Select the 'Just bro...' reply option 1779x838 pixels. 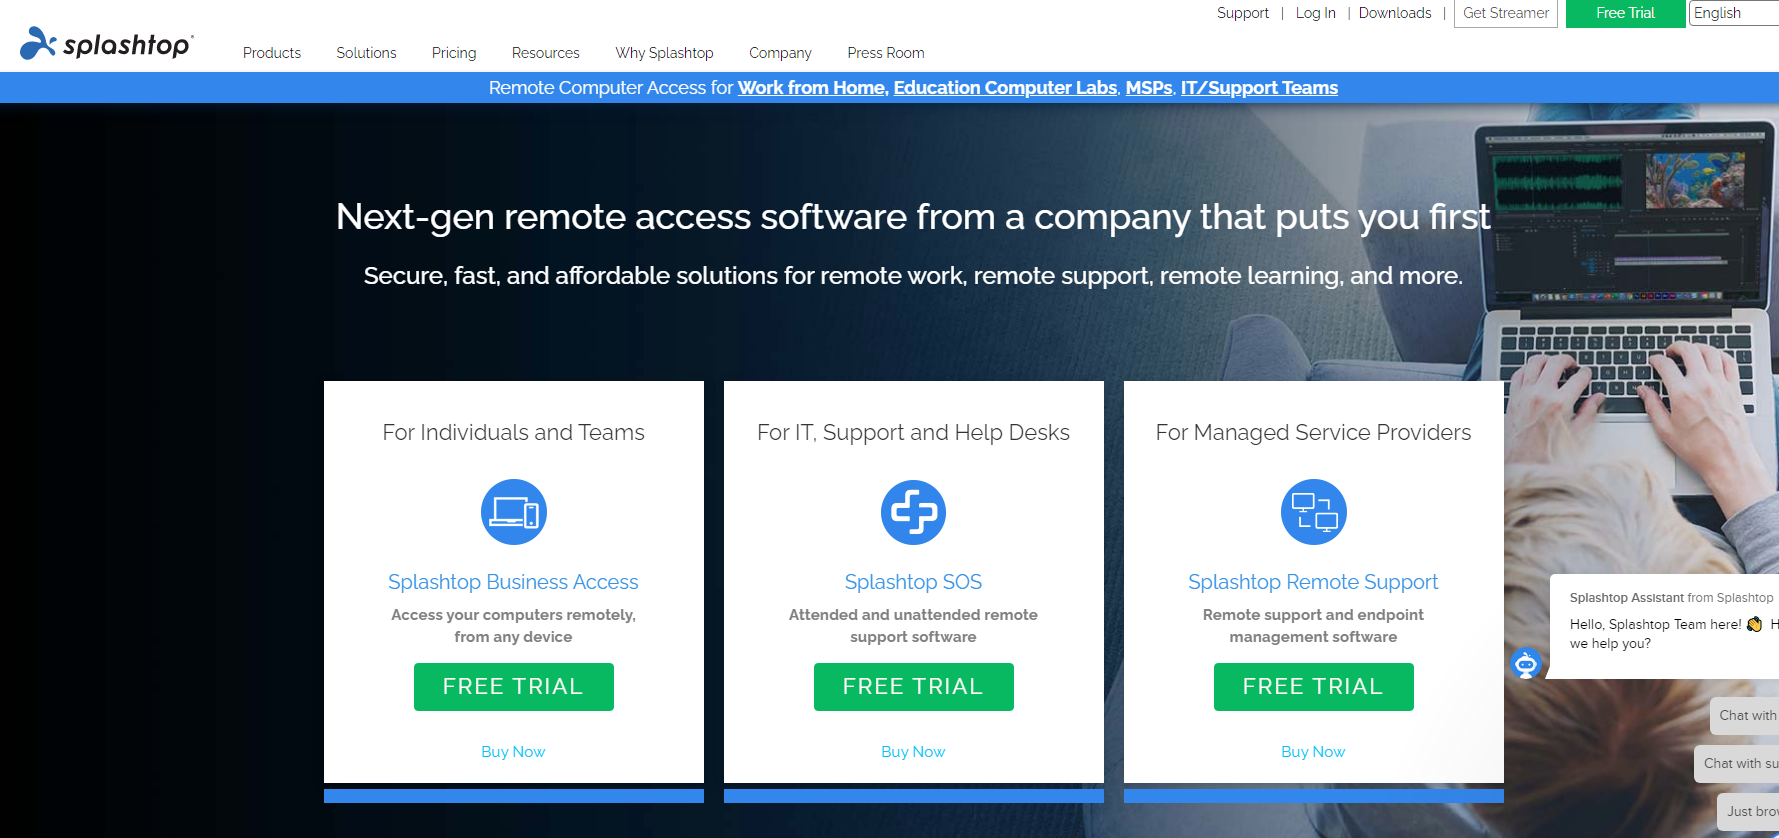pos(1749,812)
